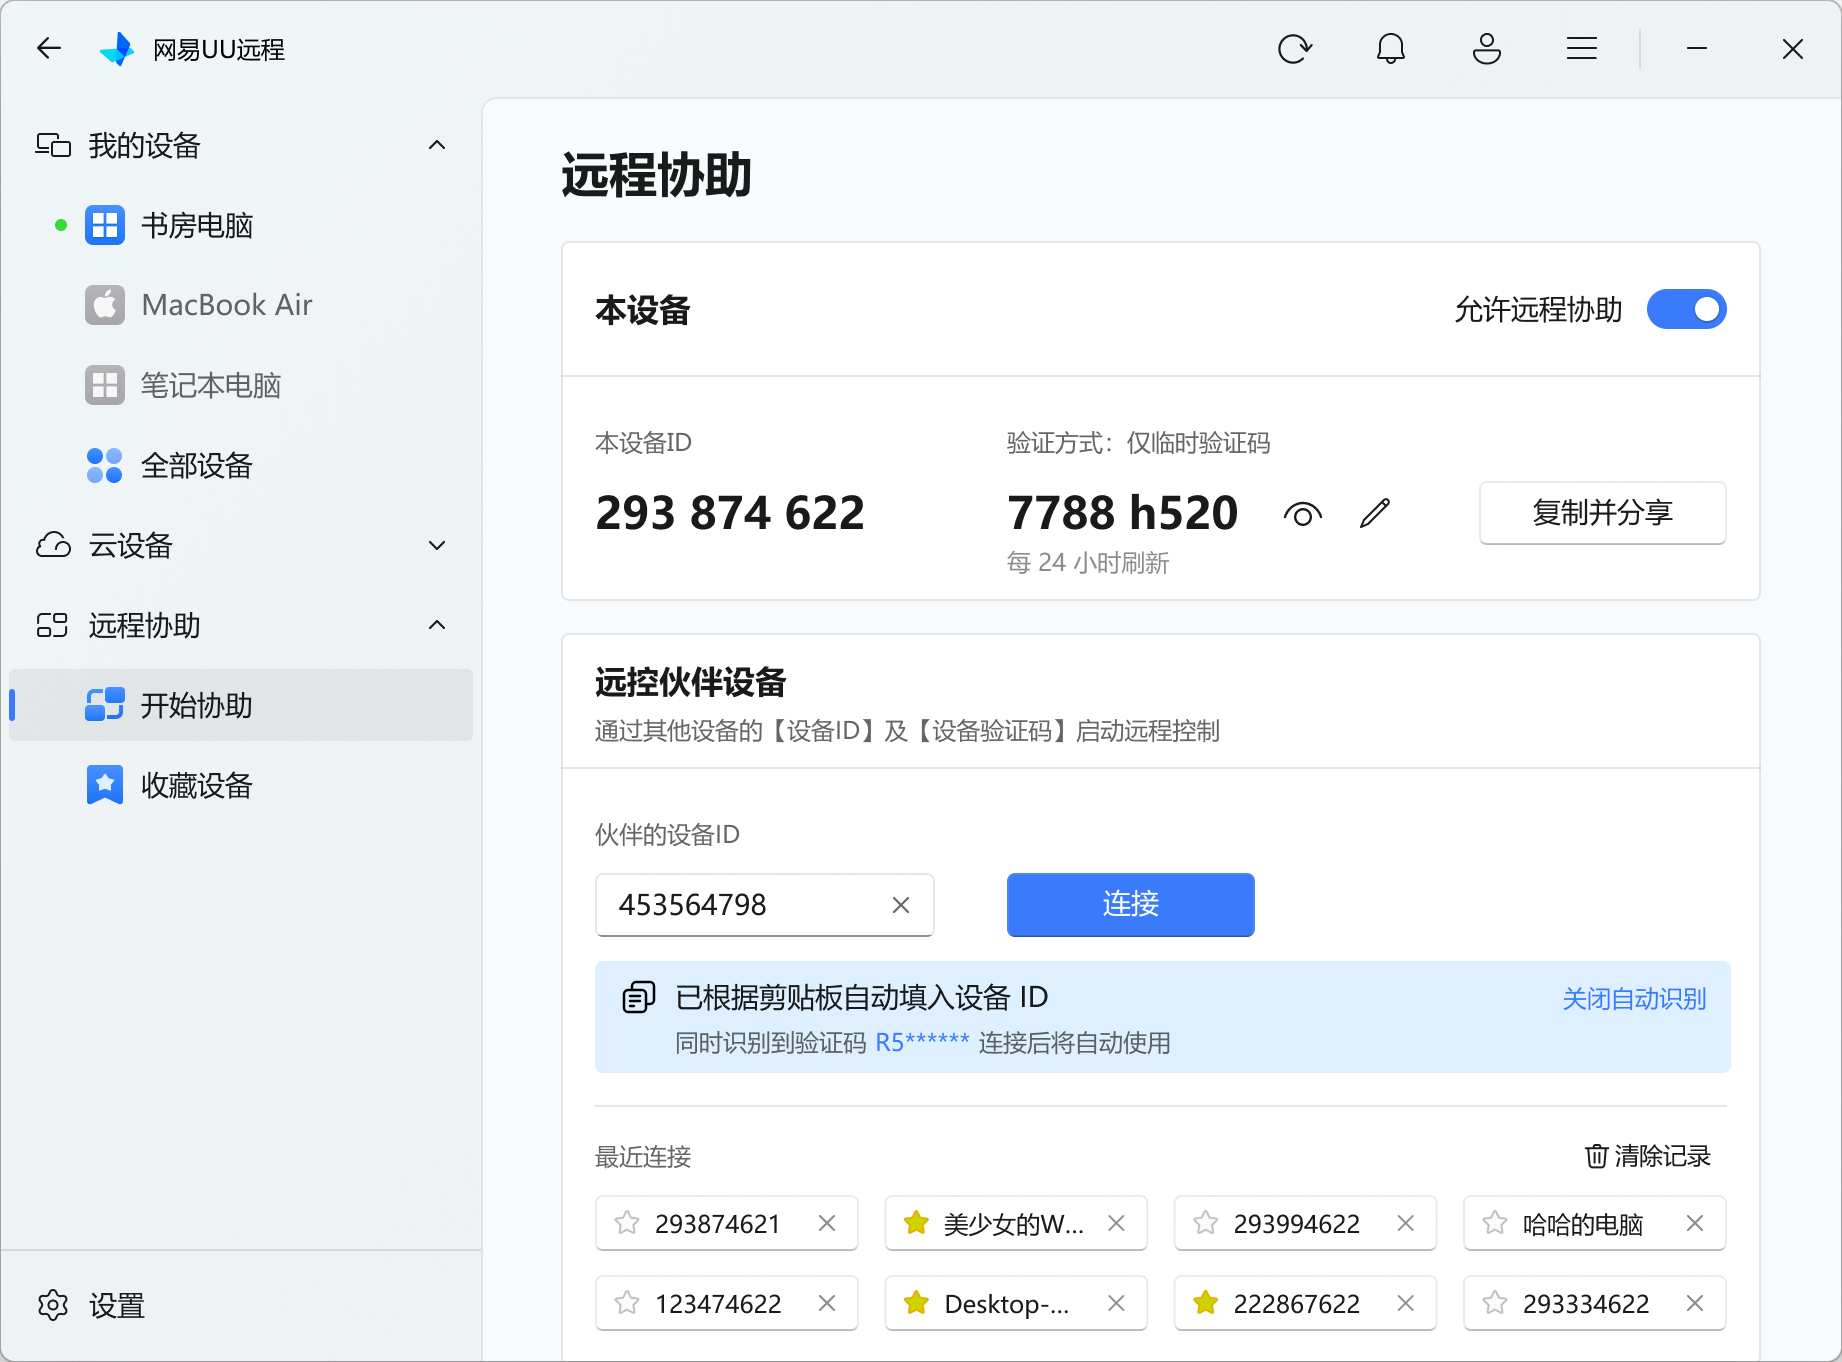This screenshot has width=1842, height=1362.
Task: Toggle the 允许远程协助 switch
Action: click(1687, 309)
